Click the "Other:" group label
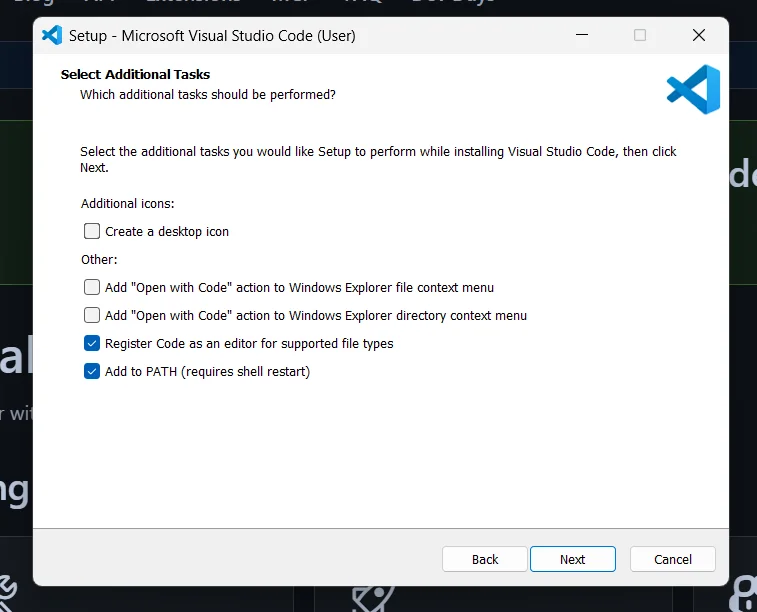The image size is (757, 612). pos(99,260)
